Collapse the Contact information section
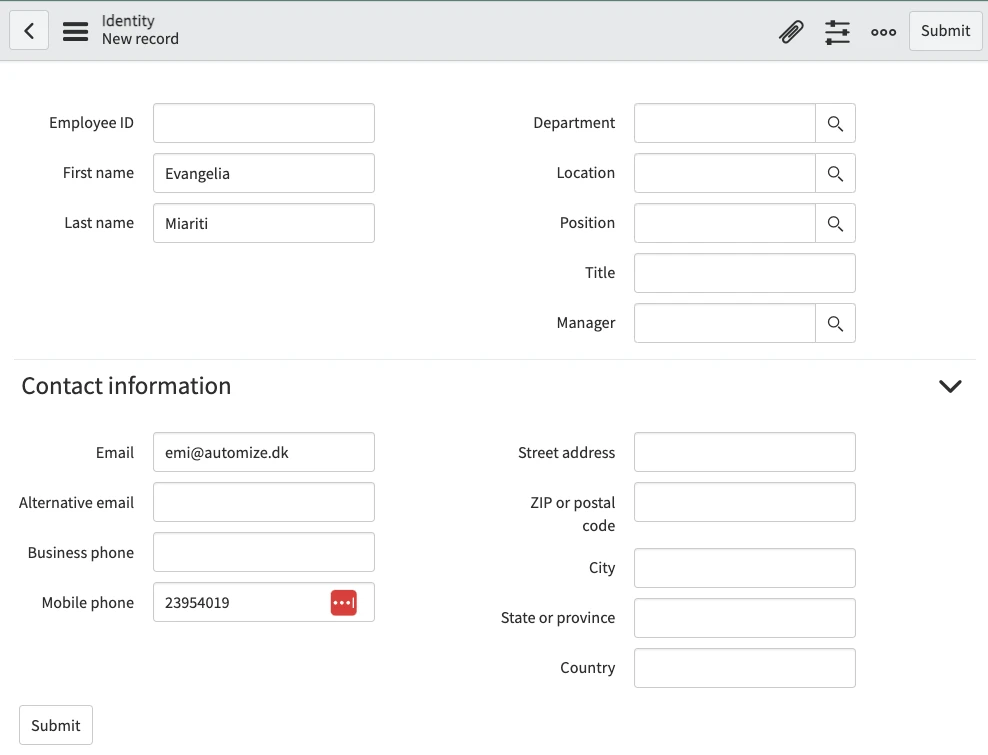The width and height of the screenshot is (988, 755). (x=950, y=386)
